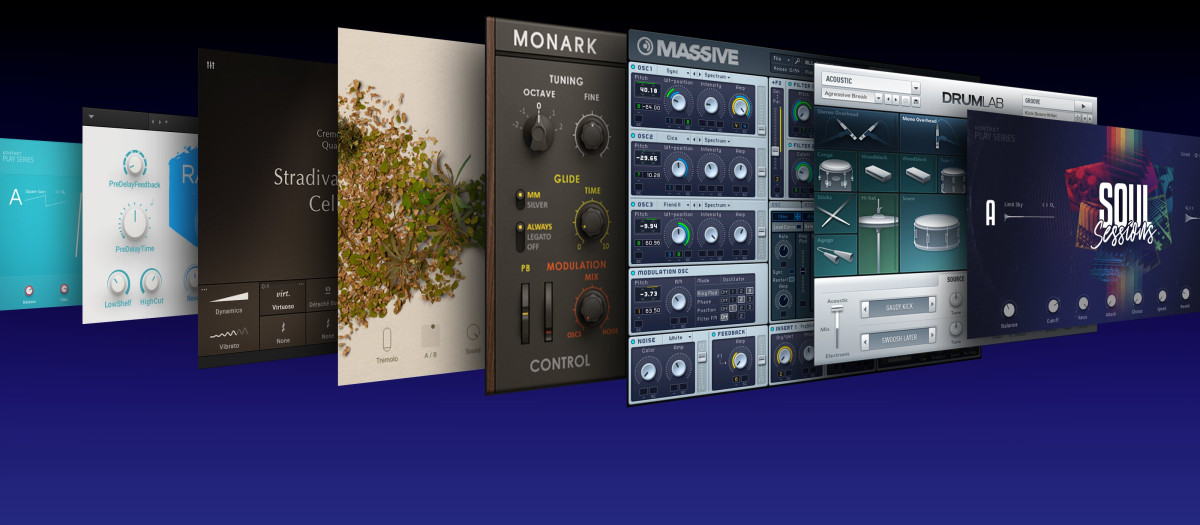
Task: Click the Noise Color knob in Massive
Action: pyautogui.click(x=647, y=369)
